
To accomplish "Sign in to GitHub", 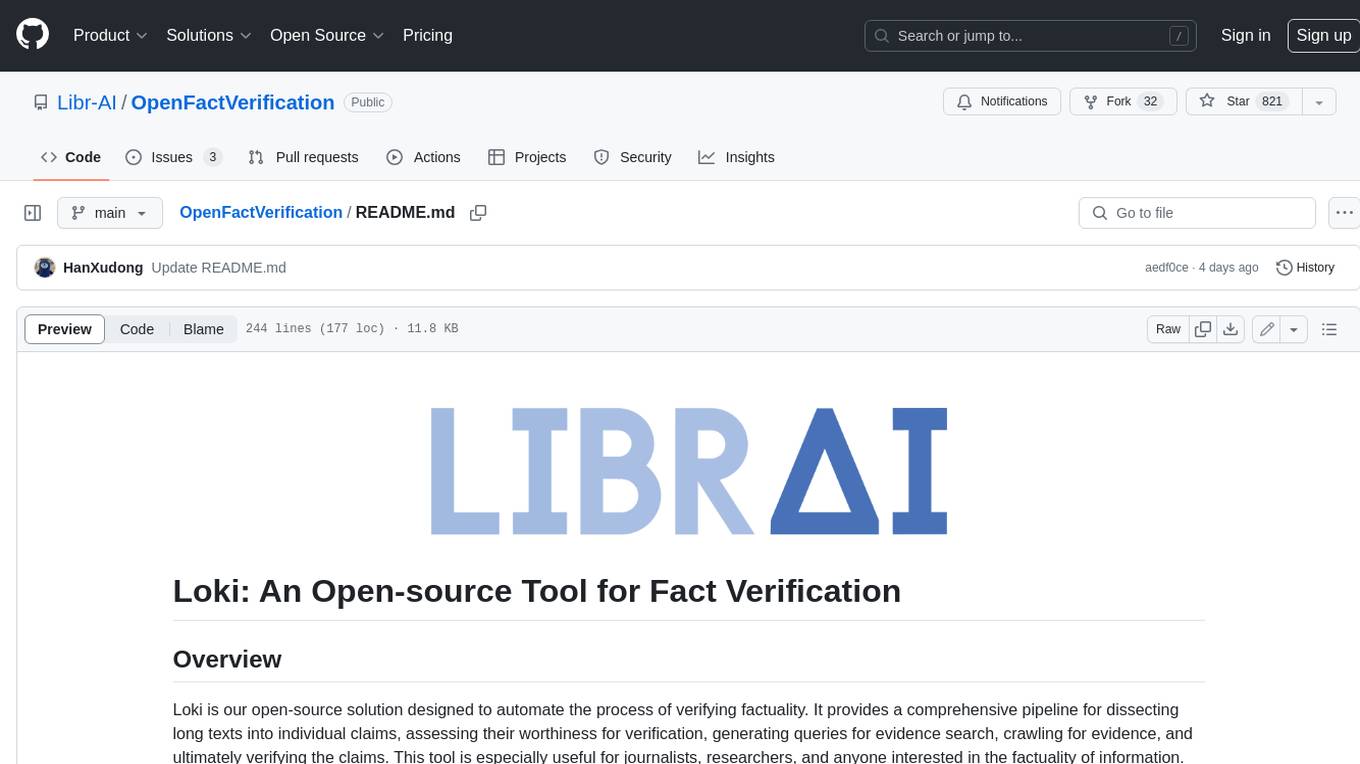I will 1245,35.
